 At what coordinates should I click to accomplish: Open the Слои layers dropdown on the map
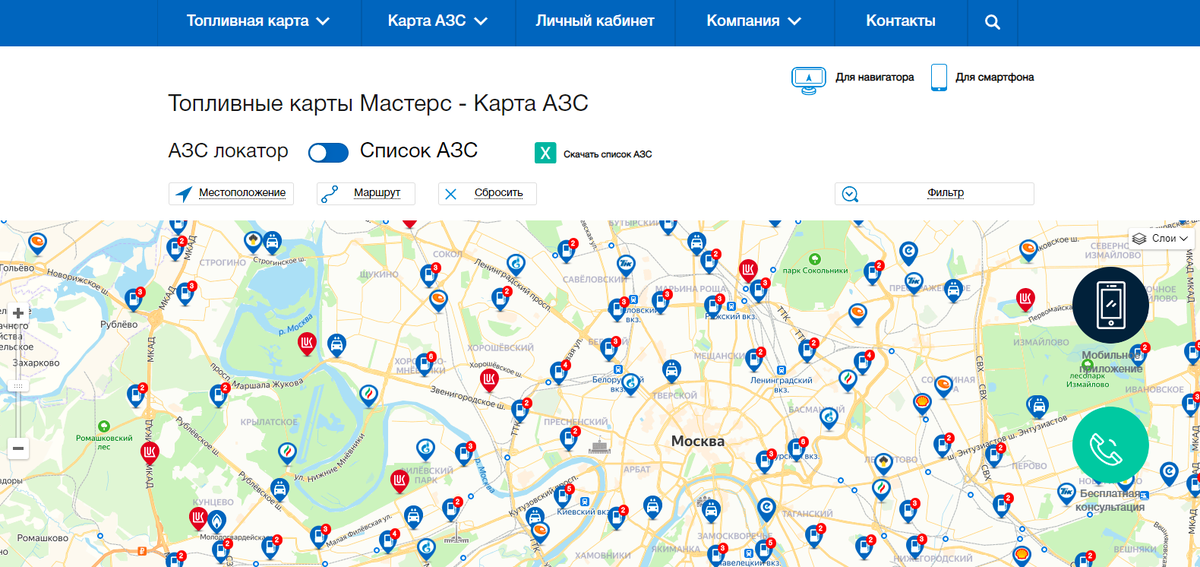point(1162,239)
